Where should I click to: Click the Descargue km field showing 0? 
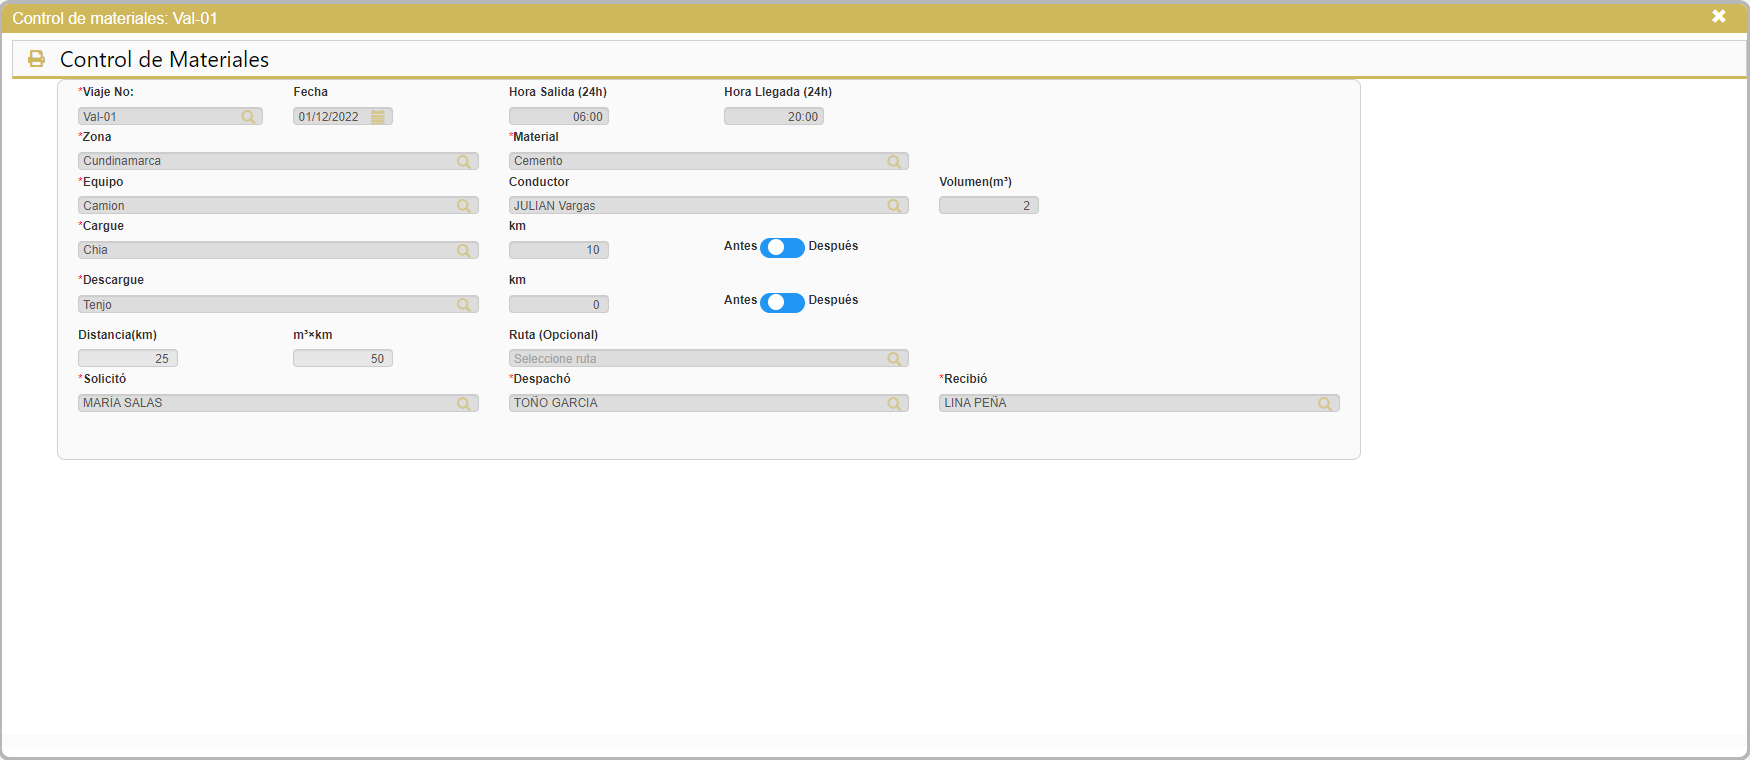point(559,305)
